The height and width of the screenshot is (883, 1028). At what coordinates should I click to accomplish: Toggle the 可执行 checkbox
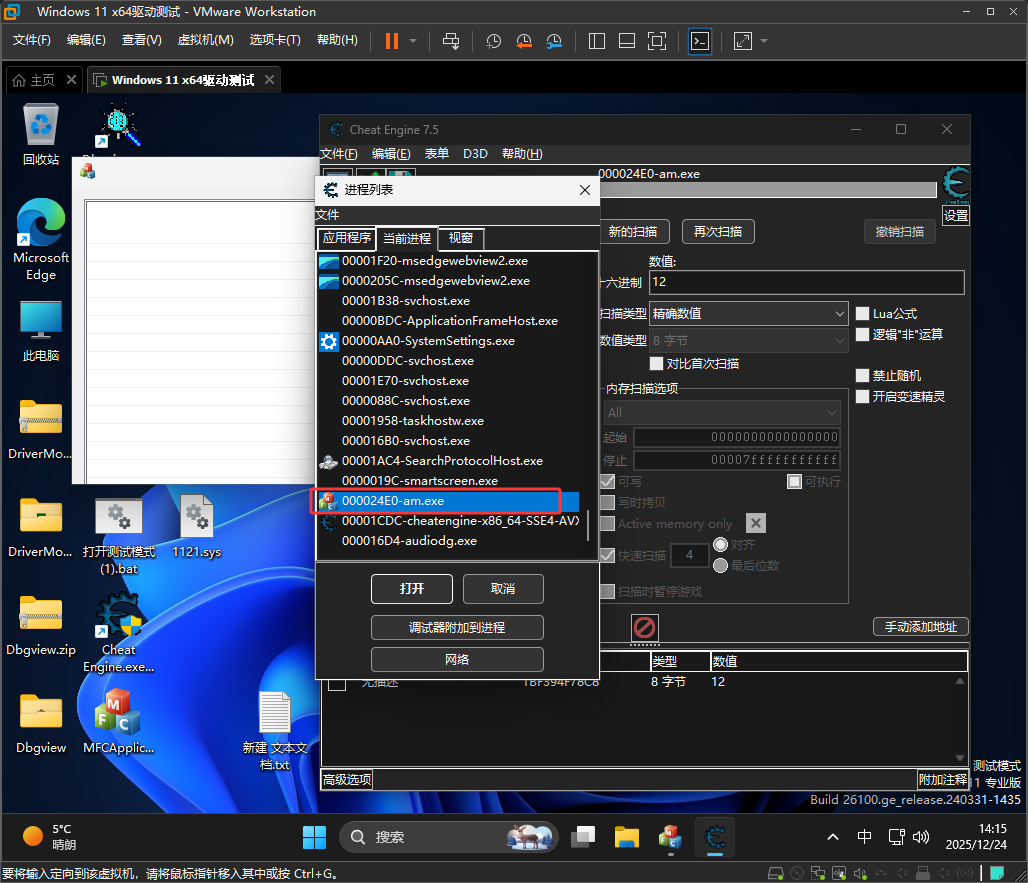pyautogui.click(x=795, y=482)
